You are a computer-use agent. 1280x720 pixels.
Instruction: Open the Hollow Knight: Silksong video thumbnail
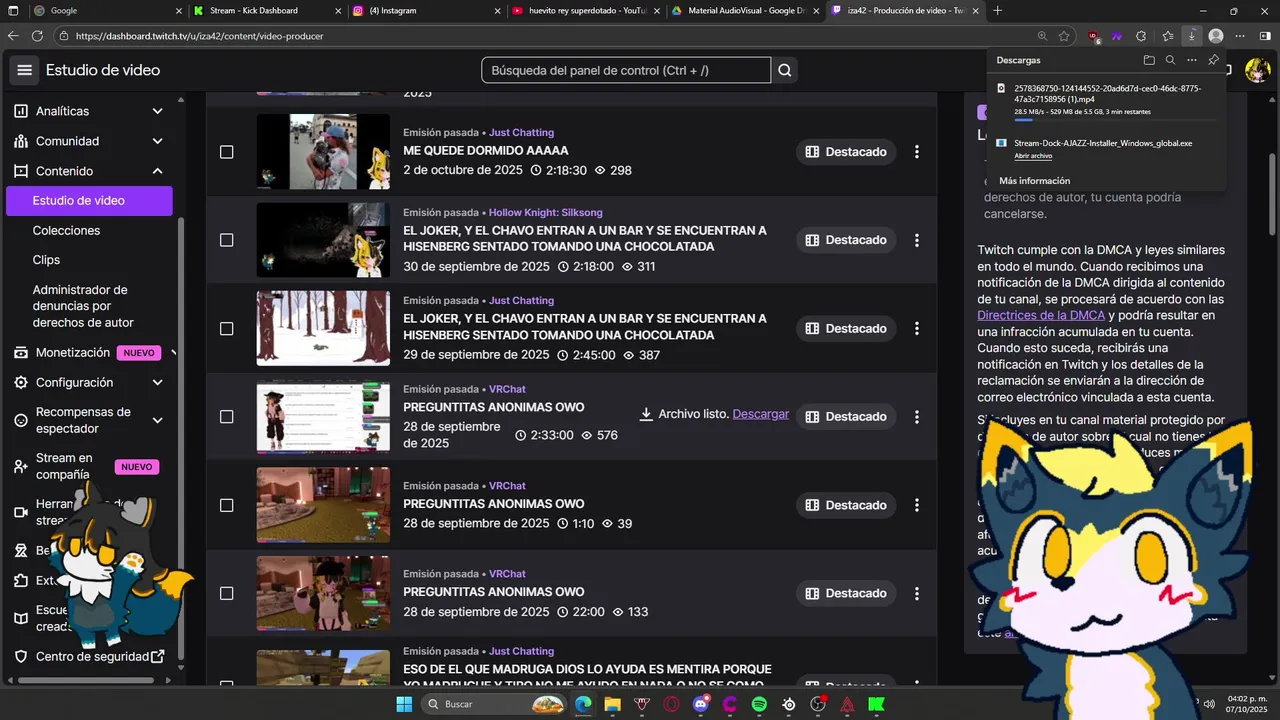323,240
